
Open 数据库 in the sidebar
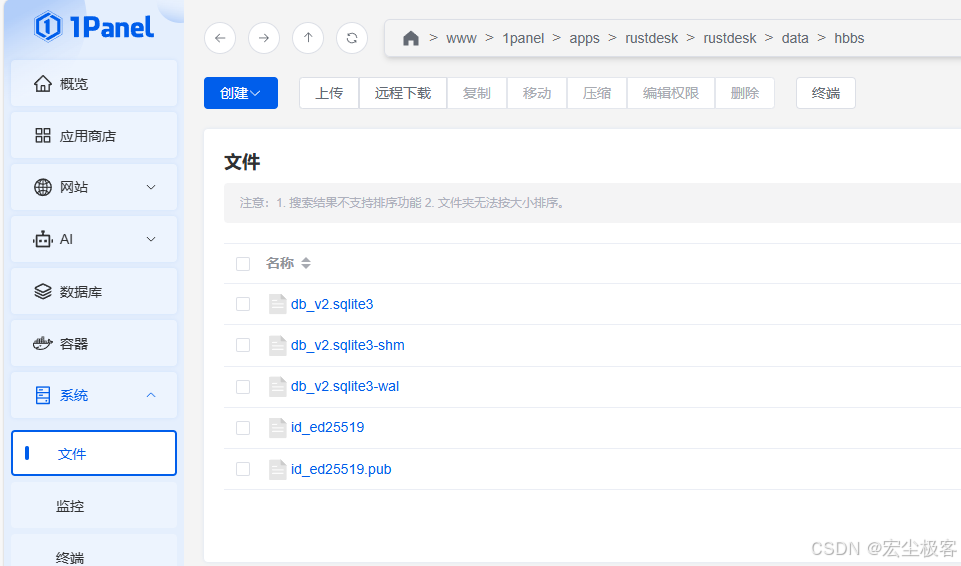[94, 292]
